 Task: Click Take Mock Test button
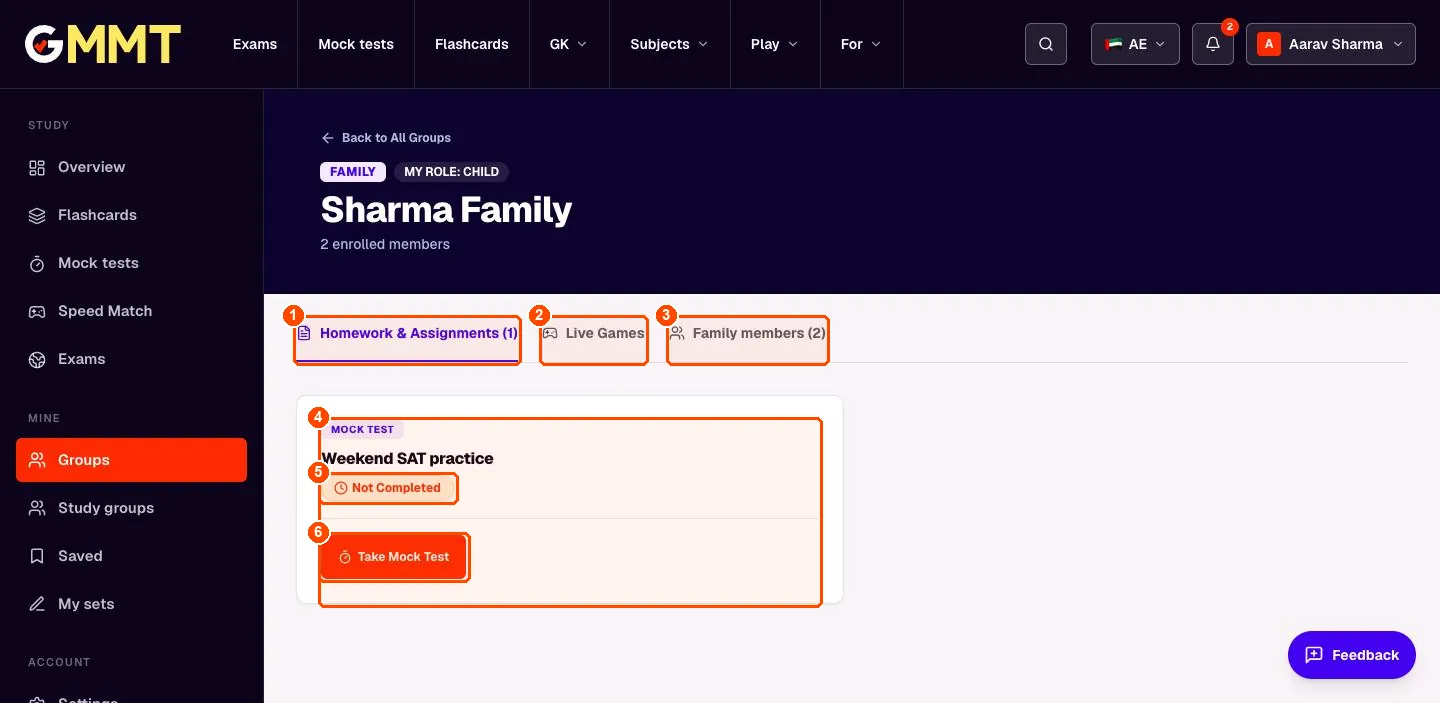(x=394, y=557)
